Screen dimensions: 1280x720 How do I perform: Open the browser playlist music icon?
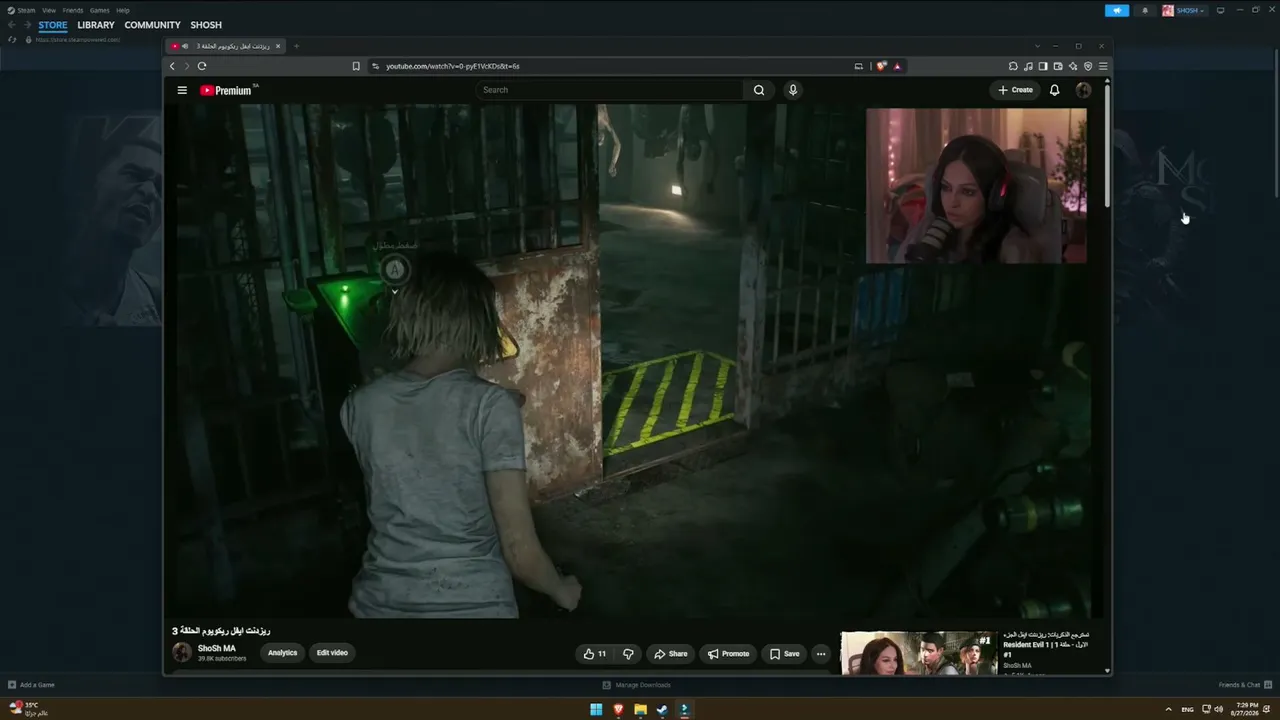[1028, 66]
